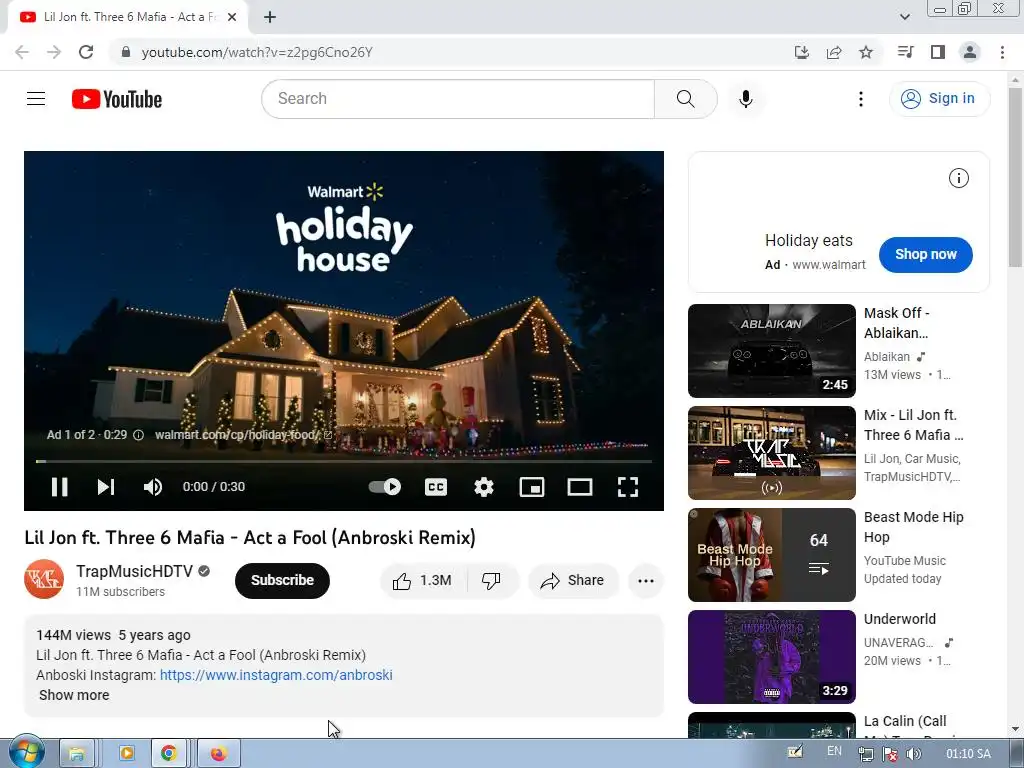Open ad information circle icon in sidebar

pyautogui.click(x=959, y=178)
